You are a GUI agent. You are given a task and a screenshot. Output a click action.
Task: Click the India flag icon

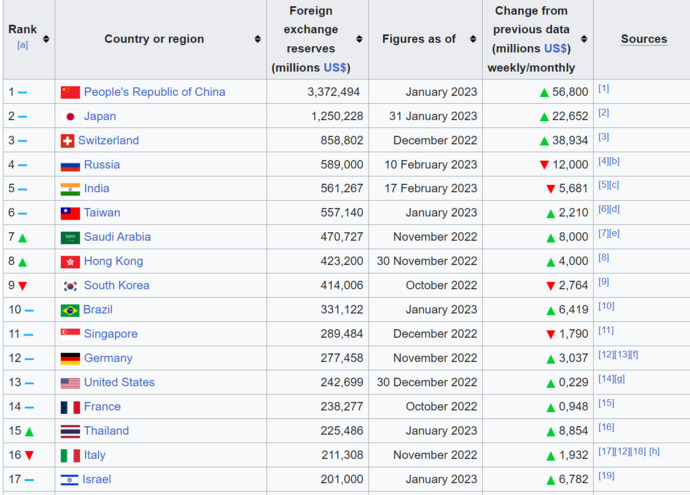pos(70,189)
